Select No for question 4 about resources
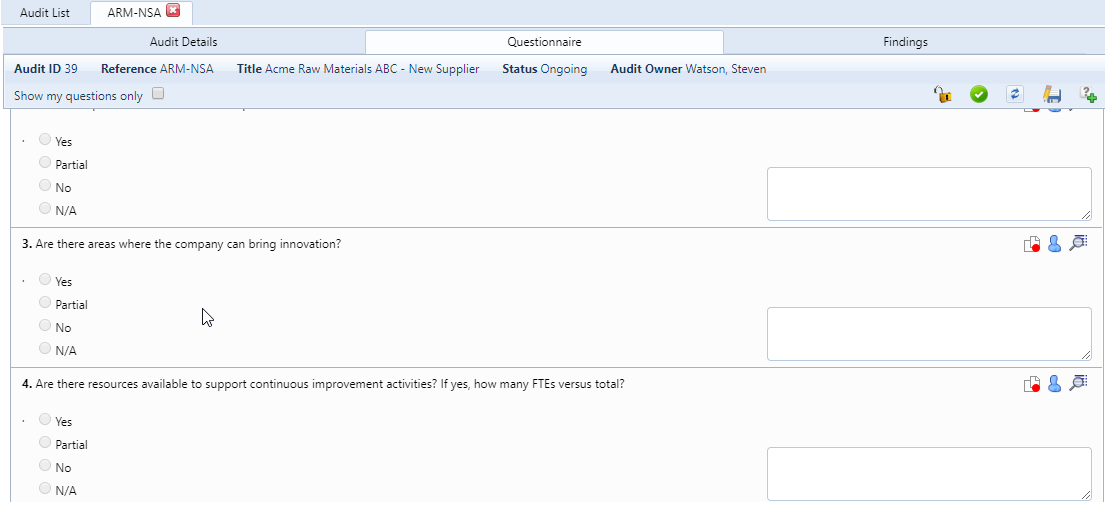 pyautogui.click(x=45, y=465)
